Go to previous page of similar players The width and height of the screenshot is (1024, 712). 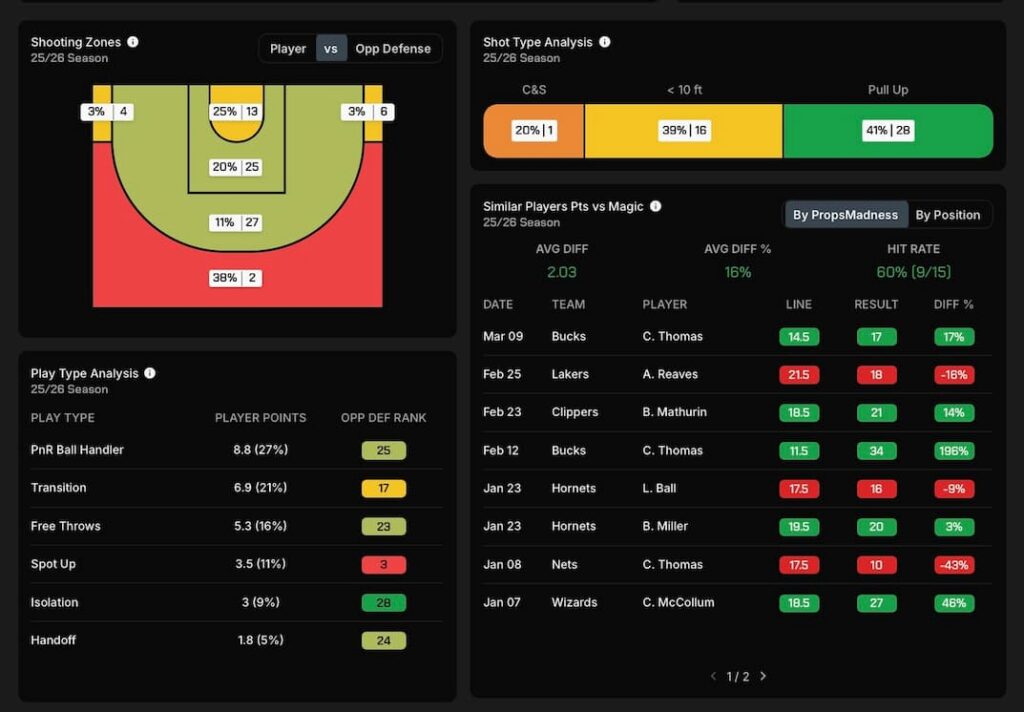(x=713, y=676)
